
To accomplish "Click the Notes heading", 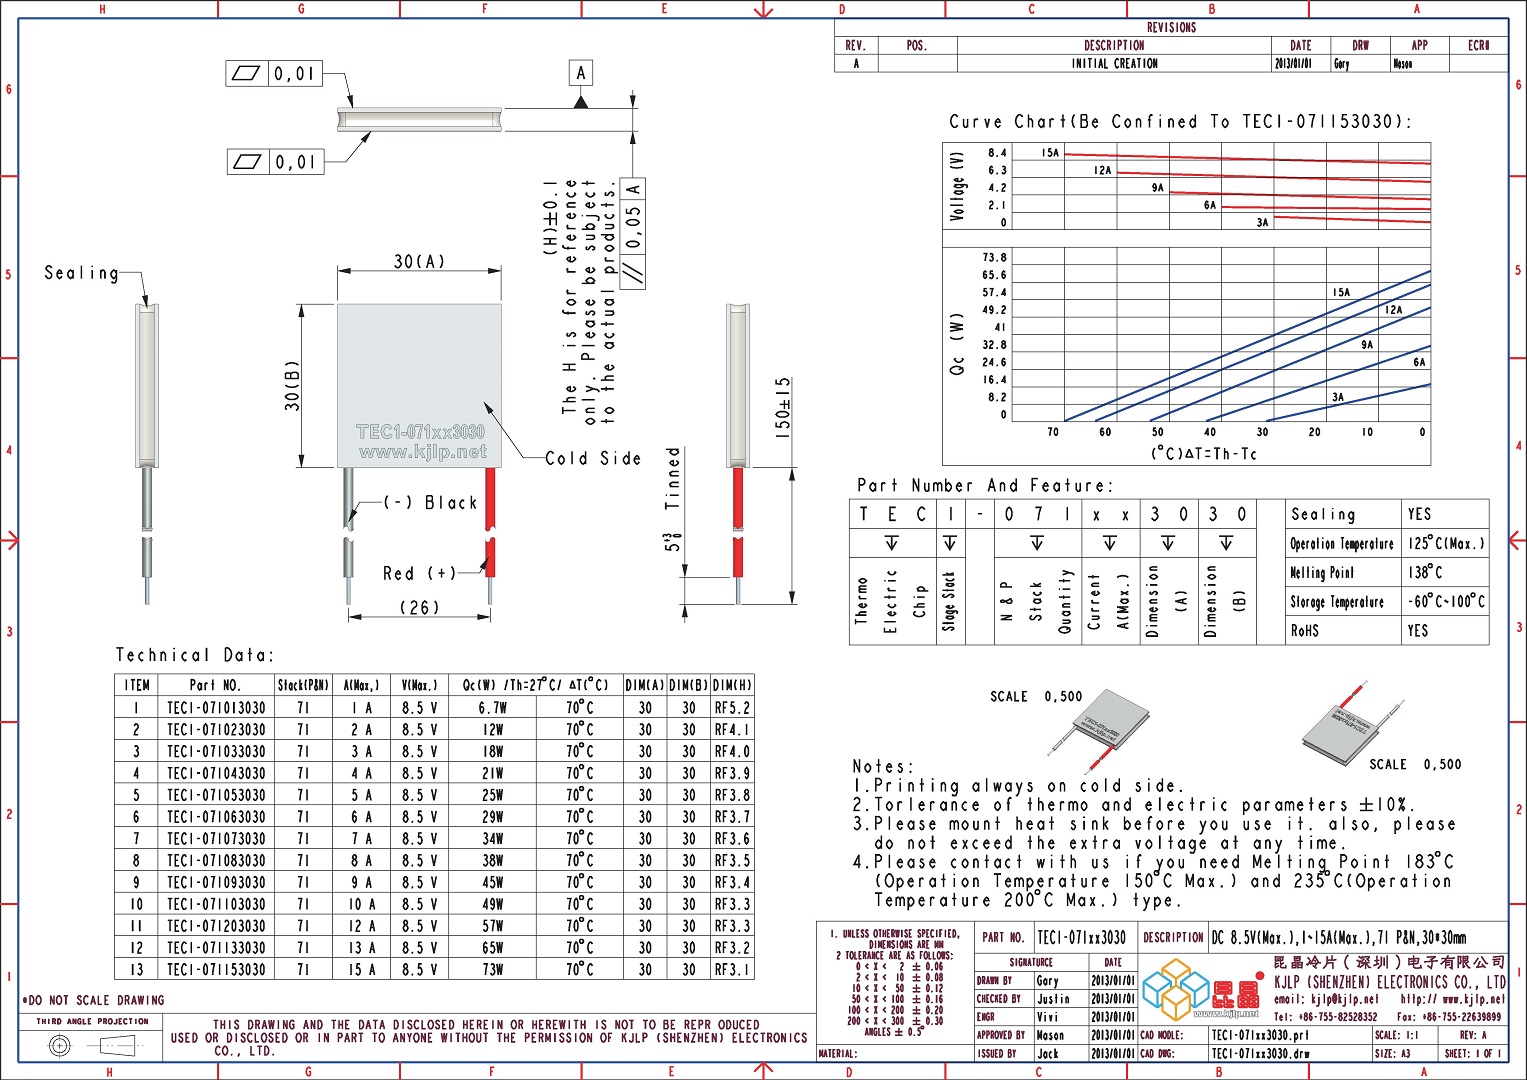I will pyautogui.click(x=883, y=766).
